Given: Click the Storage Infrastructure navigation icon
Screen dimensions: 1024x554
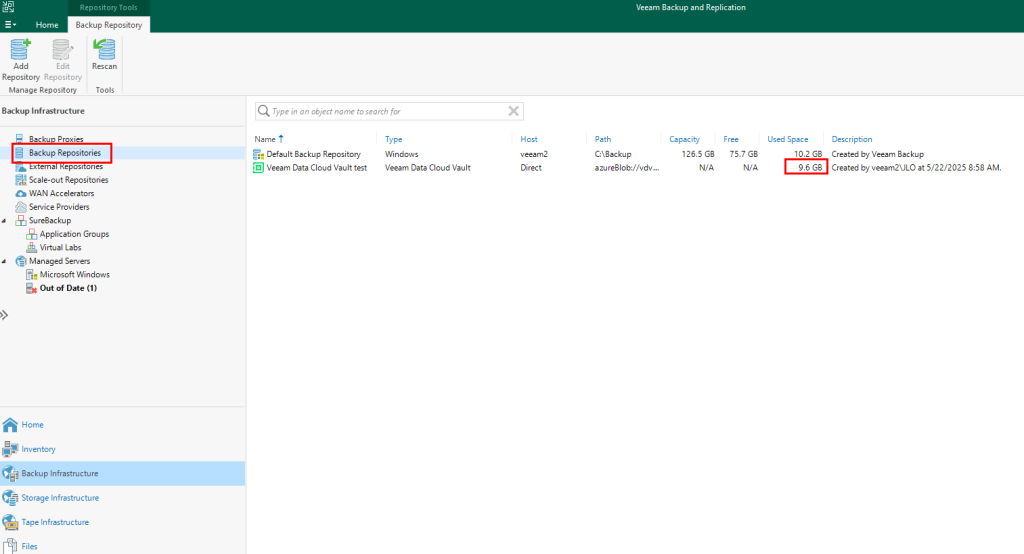Looking at the screenshot, I should [x=10, y=498].
